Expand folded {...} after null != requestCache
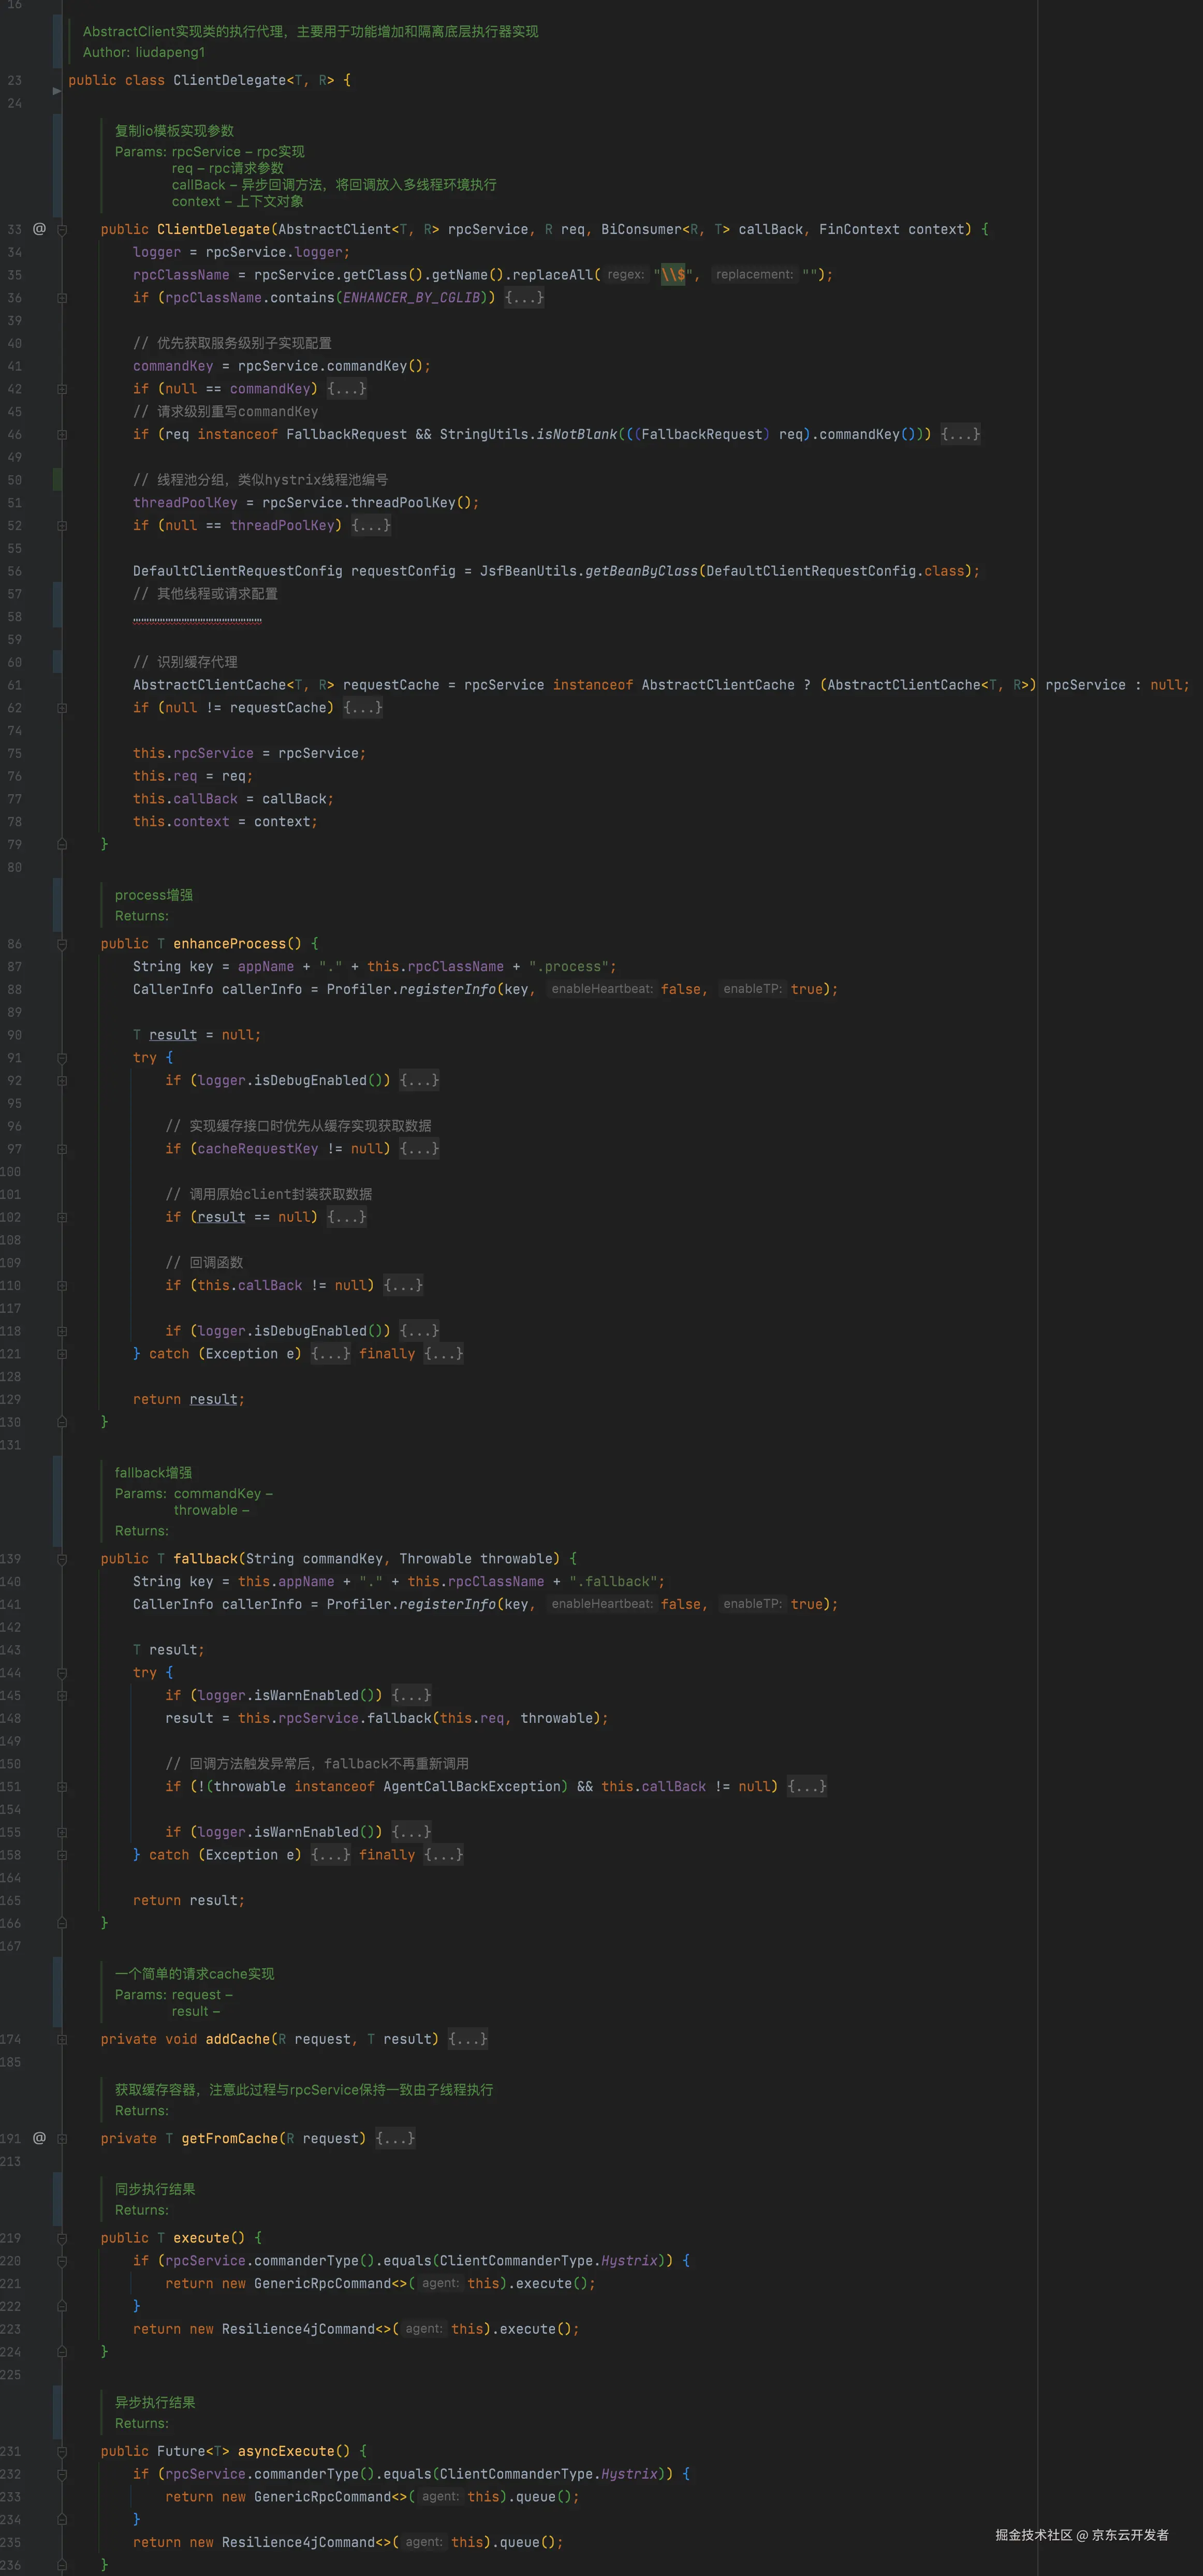Image resolution: width=1203 pixels, height=2576 pixels. 363,708
